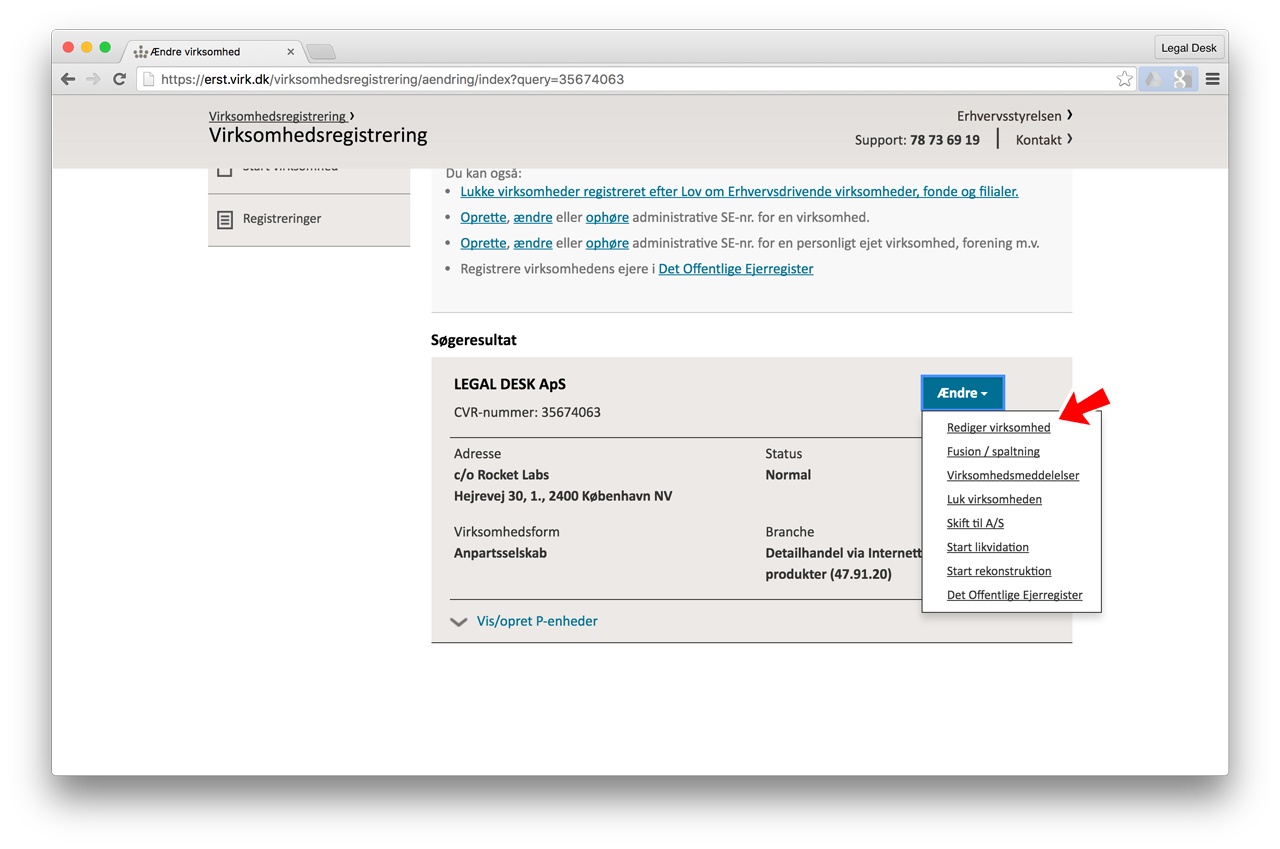The image size is (1280, 849).
Task: Click the Anpartsselskab value
Action: pyautogui.click(x=500, y=553)
